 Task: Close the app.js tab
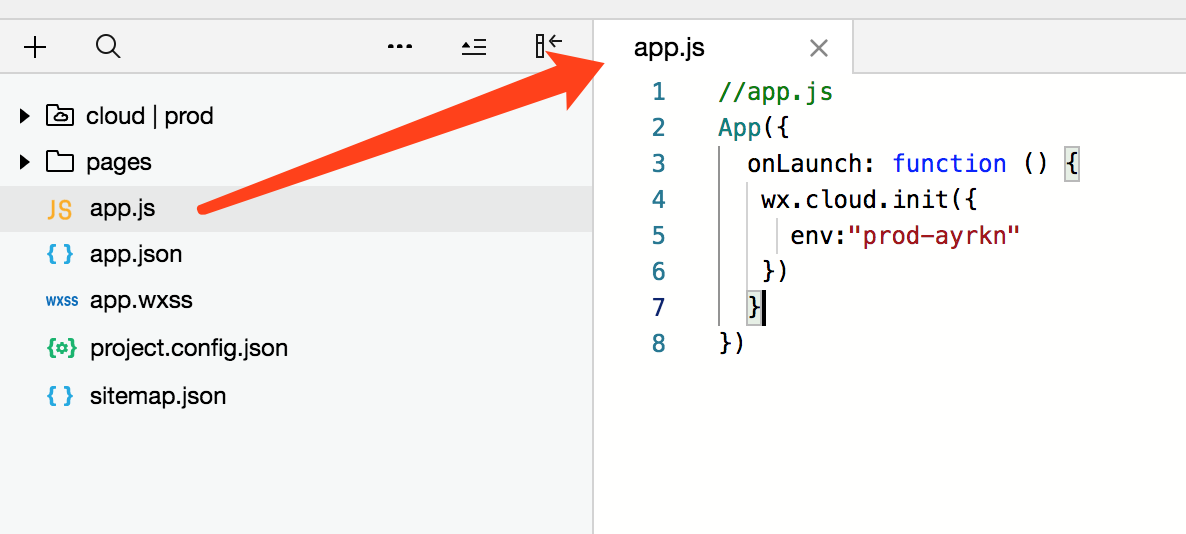pos(818,48)
